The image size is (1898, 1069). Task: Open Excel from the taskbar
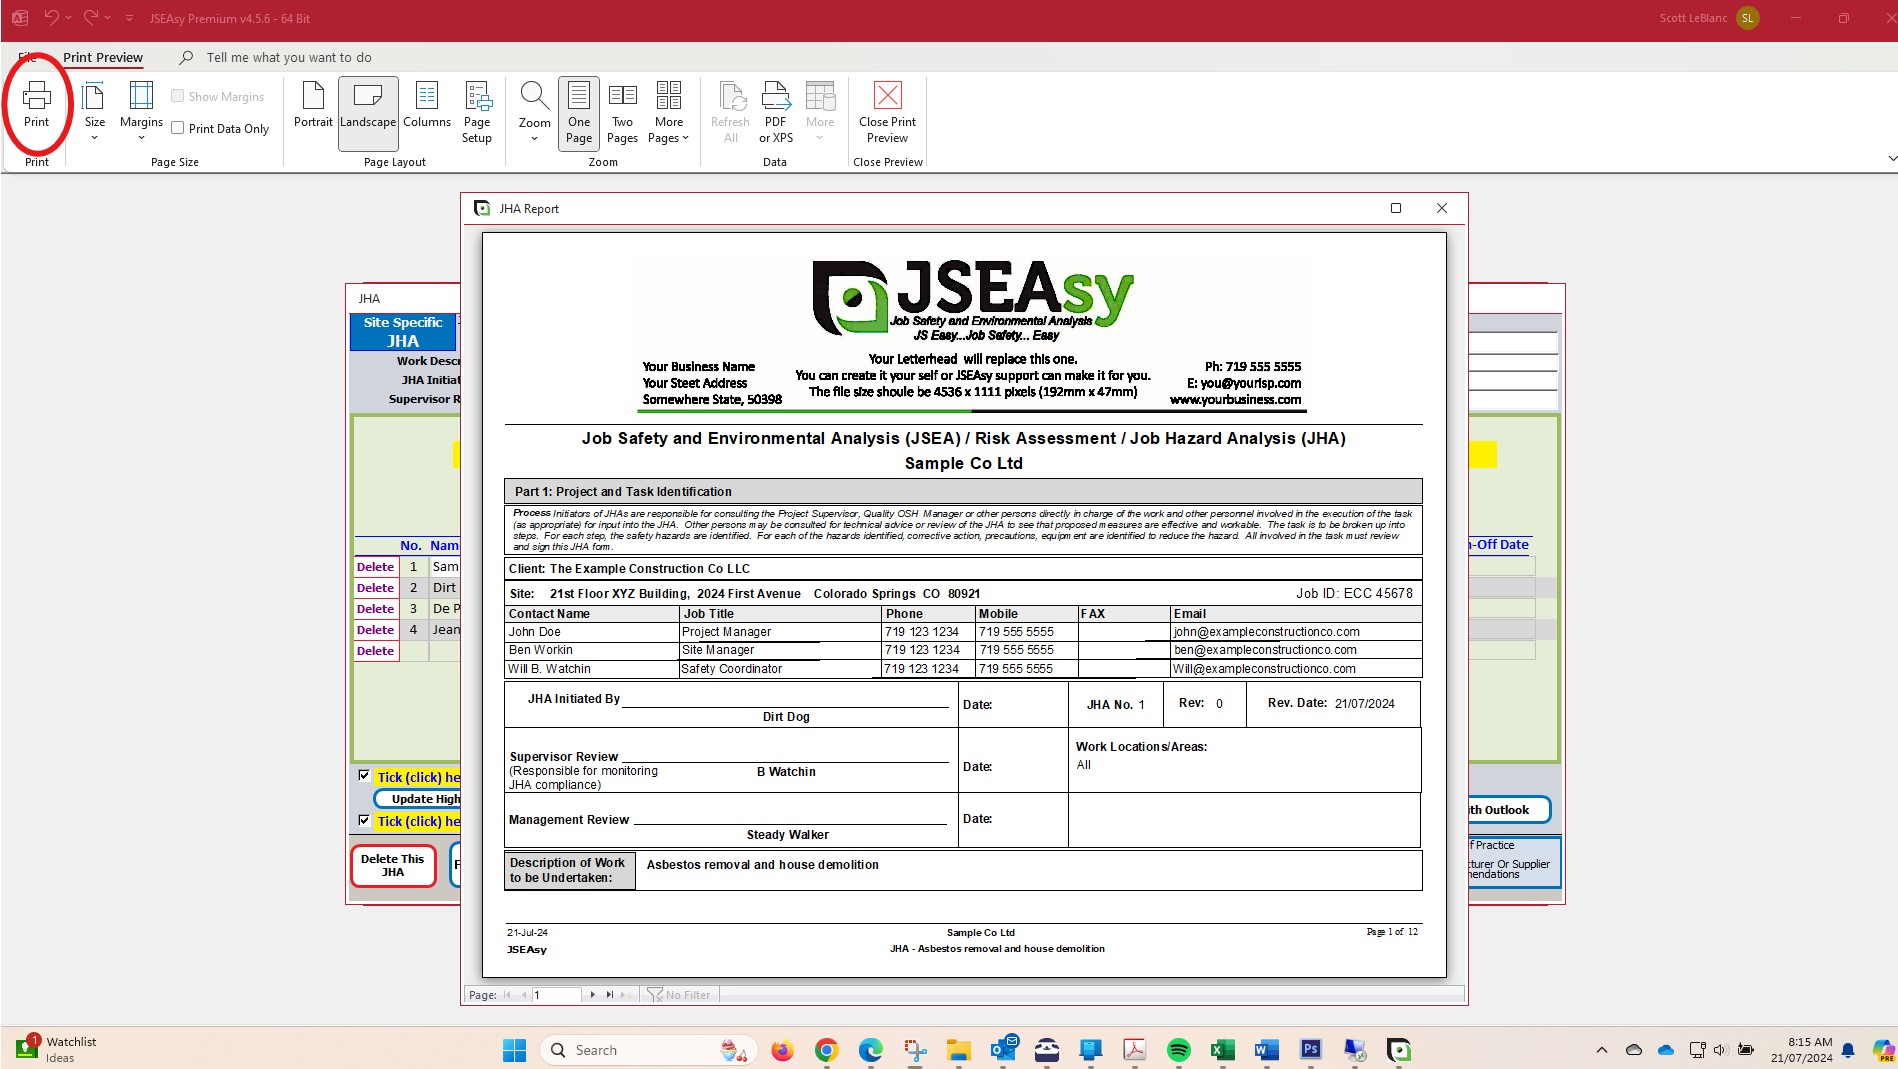pos(1222,1050)
